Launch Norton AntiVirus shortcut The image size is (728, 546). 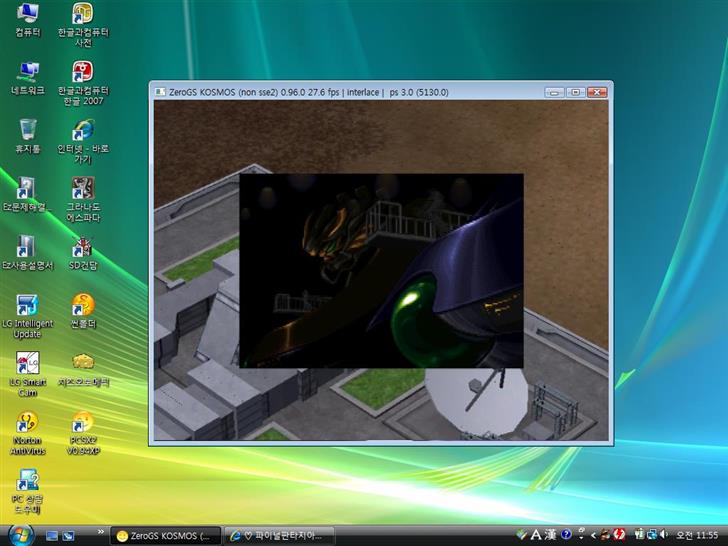point(27,433)
